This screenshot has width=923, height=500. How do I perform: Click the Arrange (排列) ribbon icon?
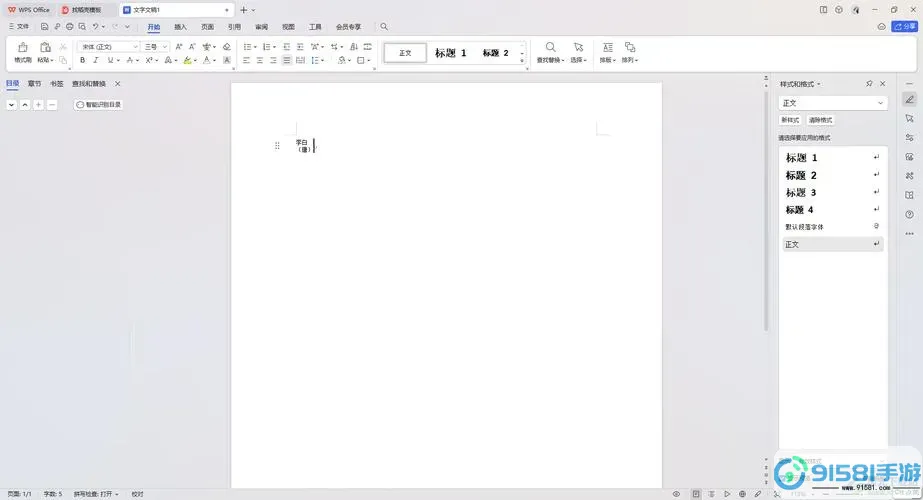(x=630, y=48)
